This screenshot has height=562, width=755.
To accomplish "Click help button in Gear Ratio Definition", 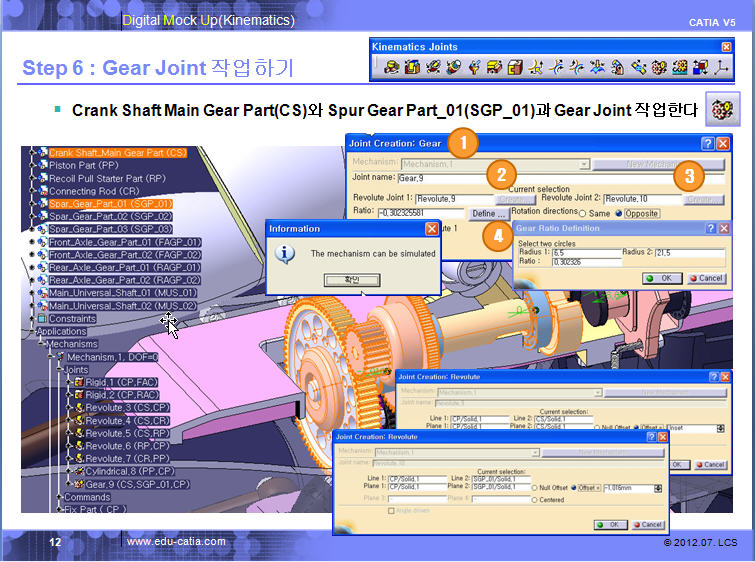I will 710,228.
